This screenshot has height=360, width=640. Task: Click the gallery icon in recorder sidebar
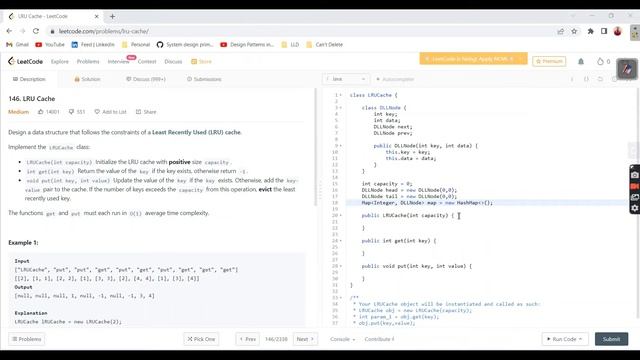click(635, 197)
